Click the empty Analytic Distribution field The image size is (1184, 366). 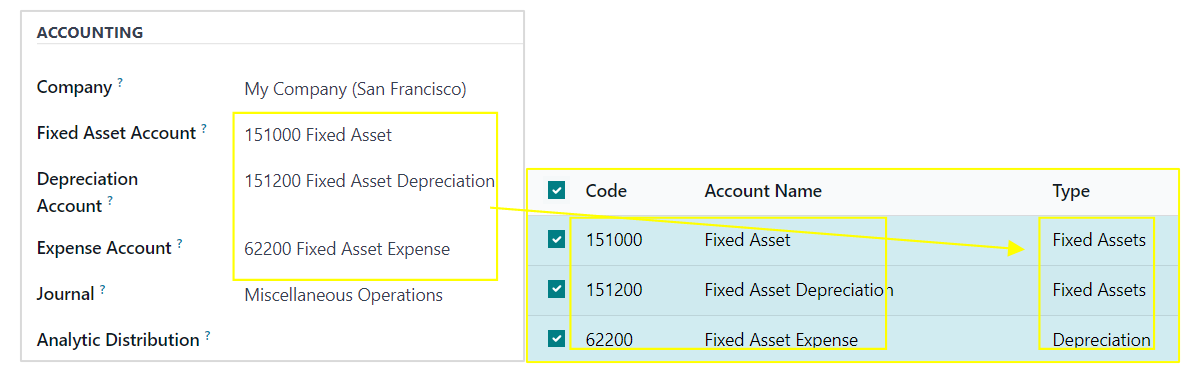378,340
